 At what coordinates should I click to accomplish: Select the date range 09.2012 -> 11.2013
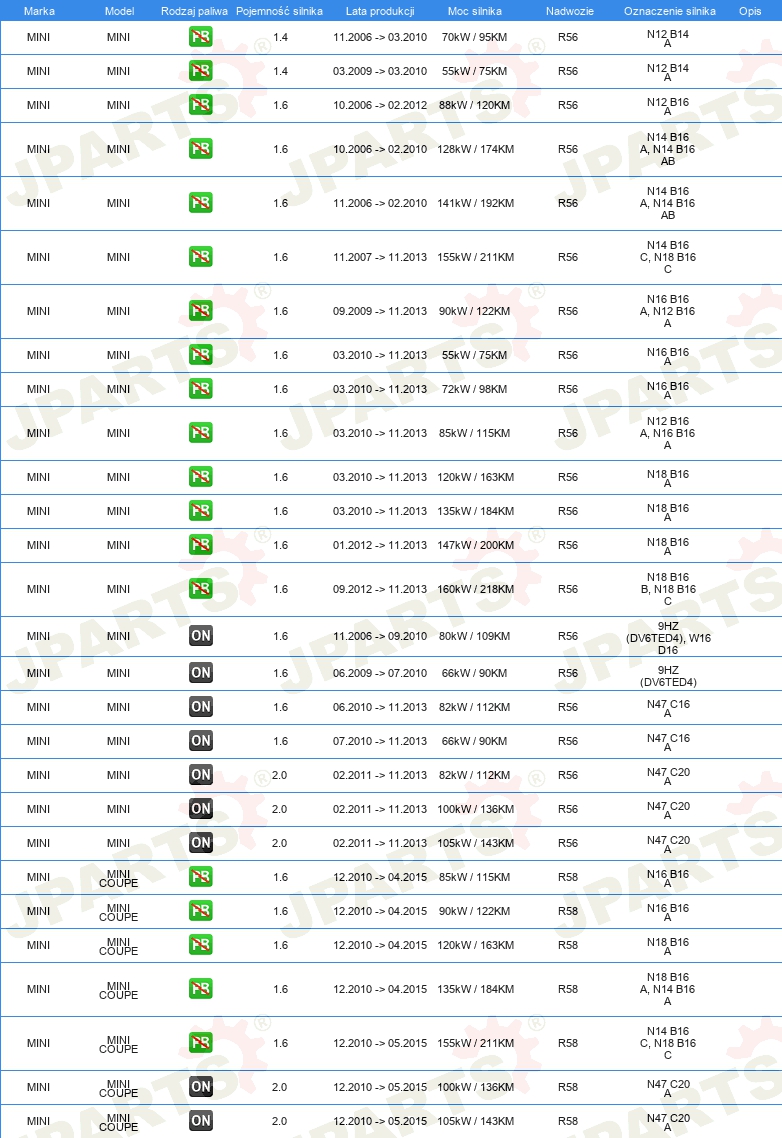click(x=380, y=589)
